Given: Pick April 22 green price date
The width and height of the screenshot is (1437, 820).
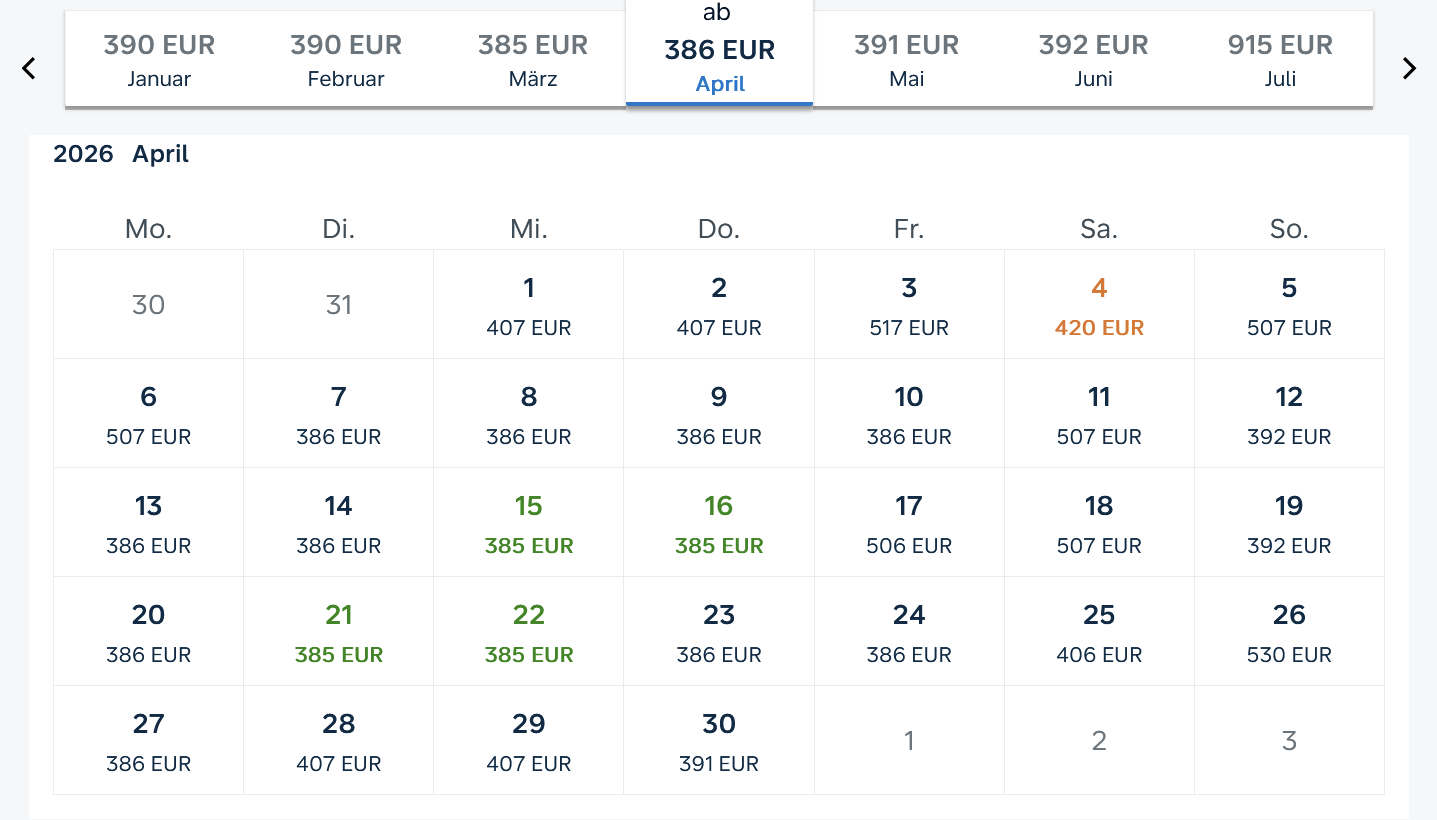Looking at the screenshot, I should pyautogui.click(x=529, y=632).
